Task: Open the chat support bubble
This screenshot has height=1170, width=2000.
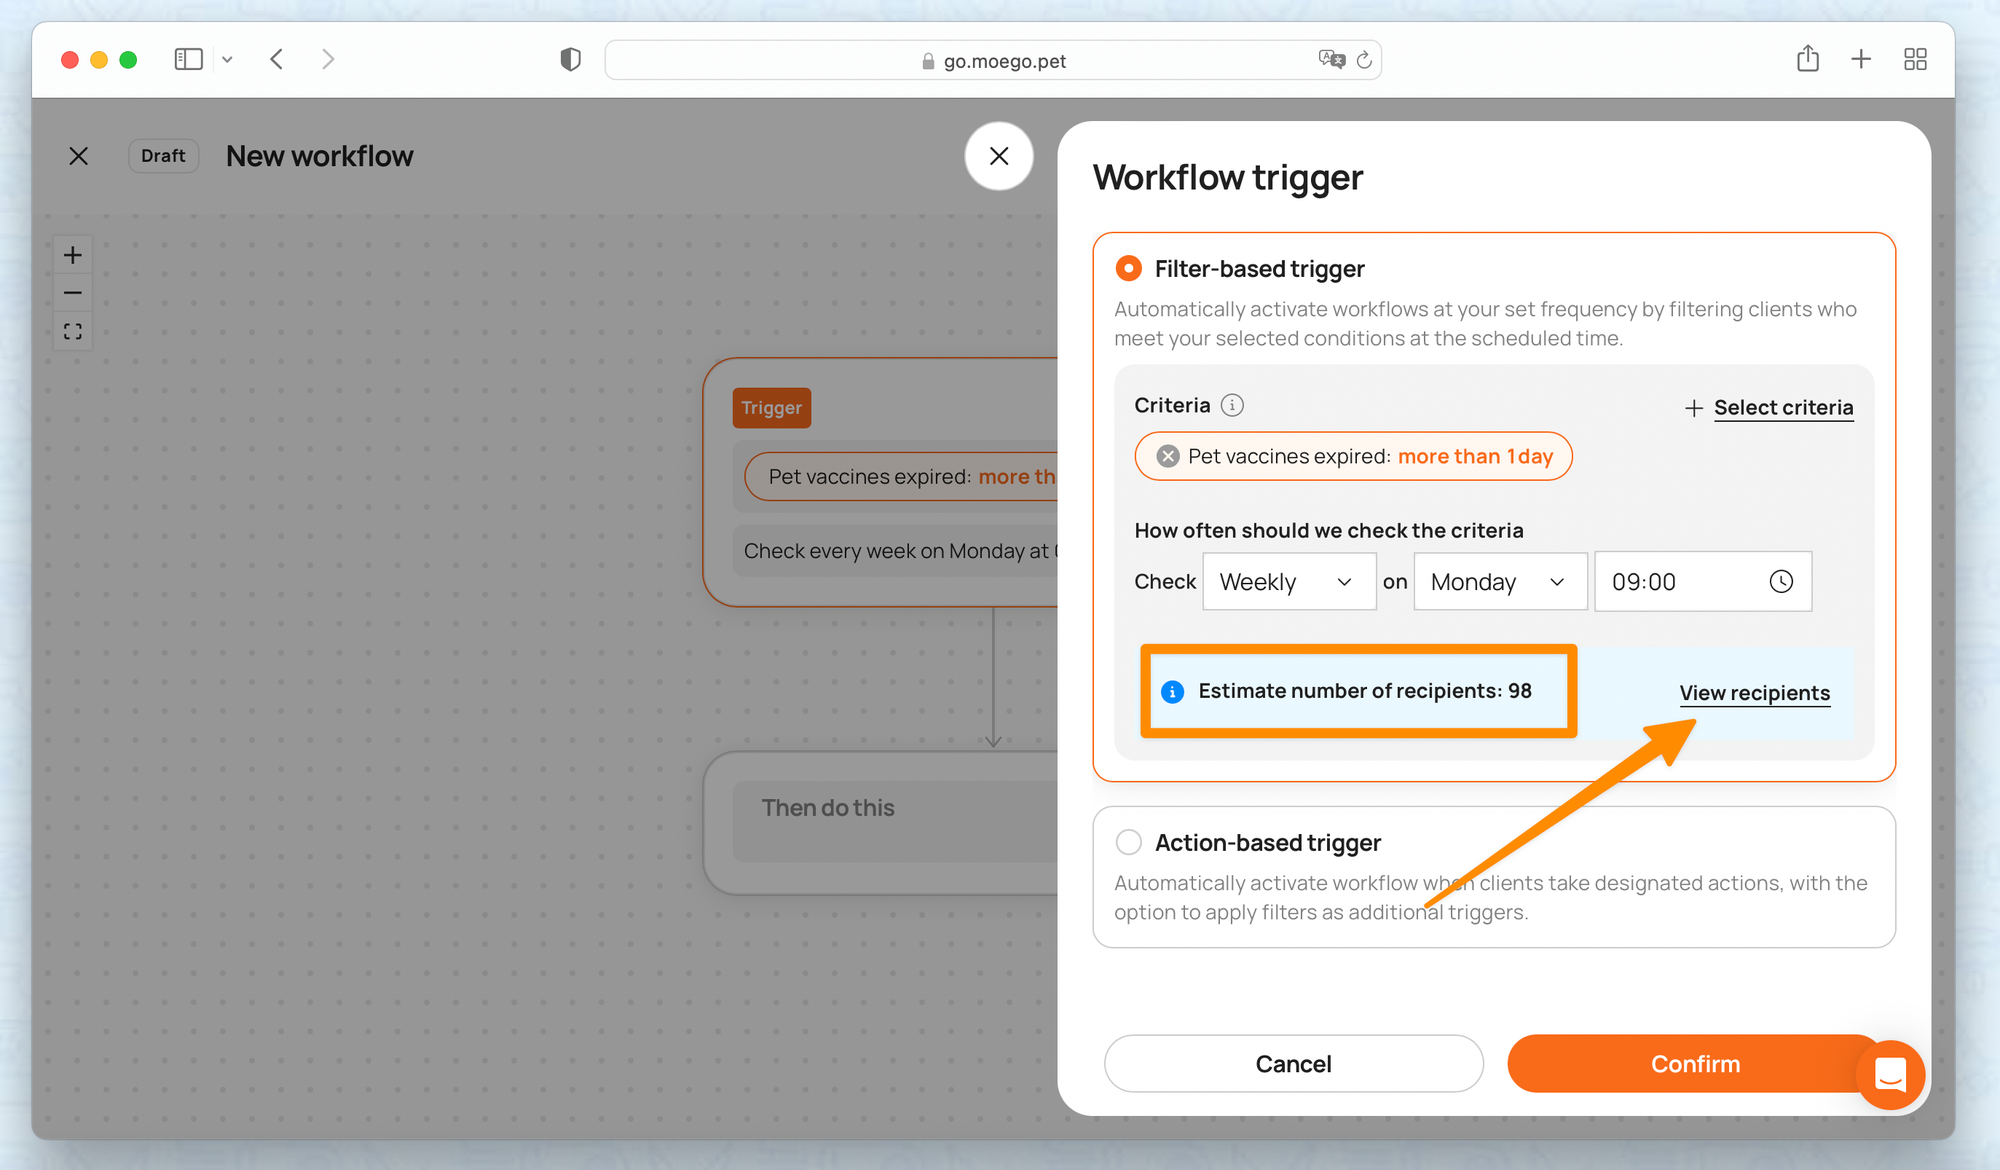Action: [x=1889, y=1075]
